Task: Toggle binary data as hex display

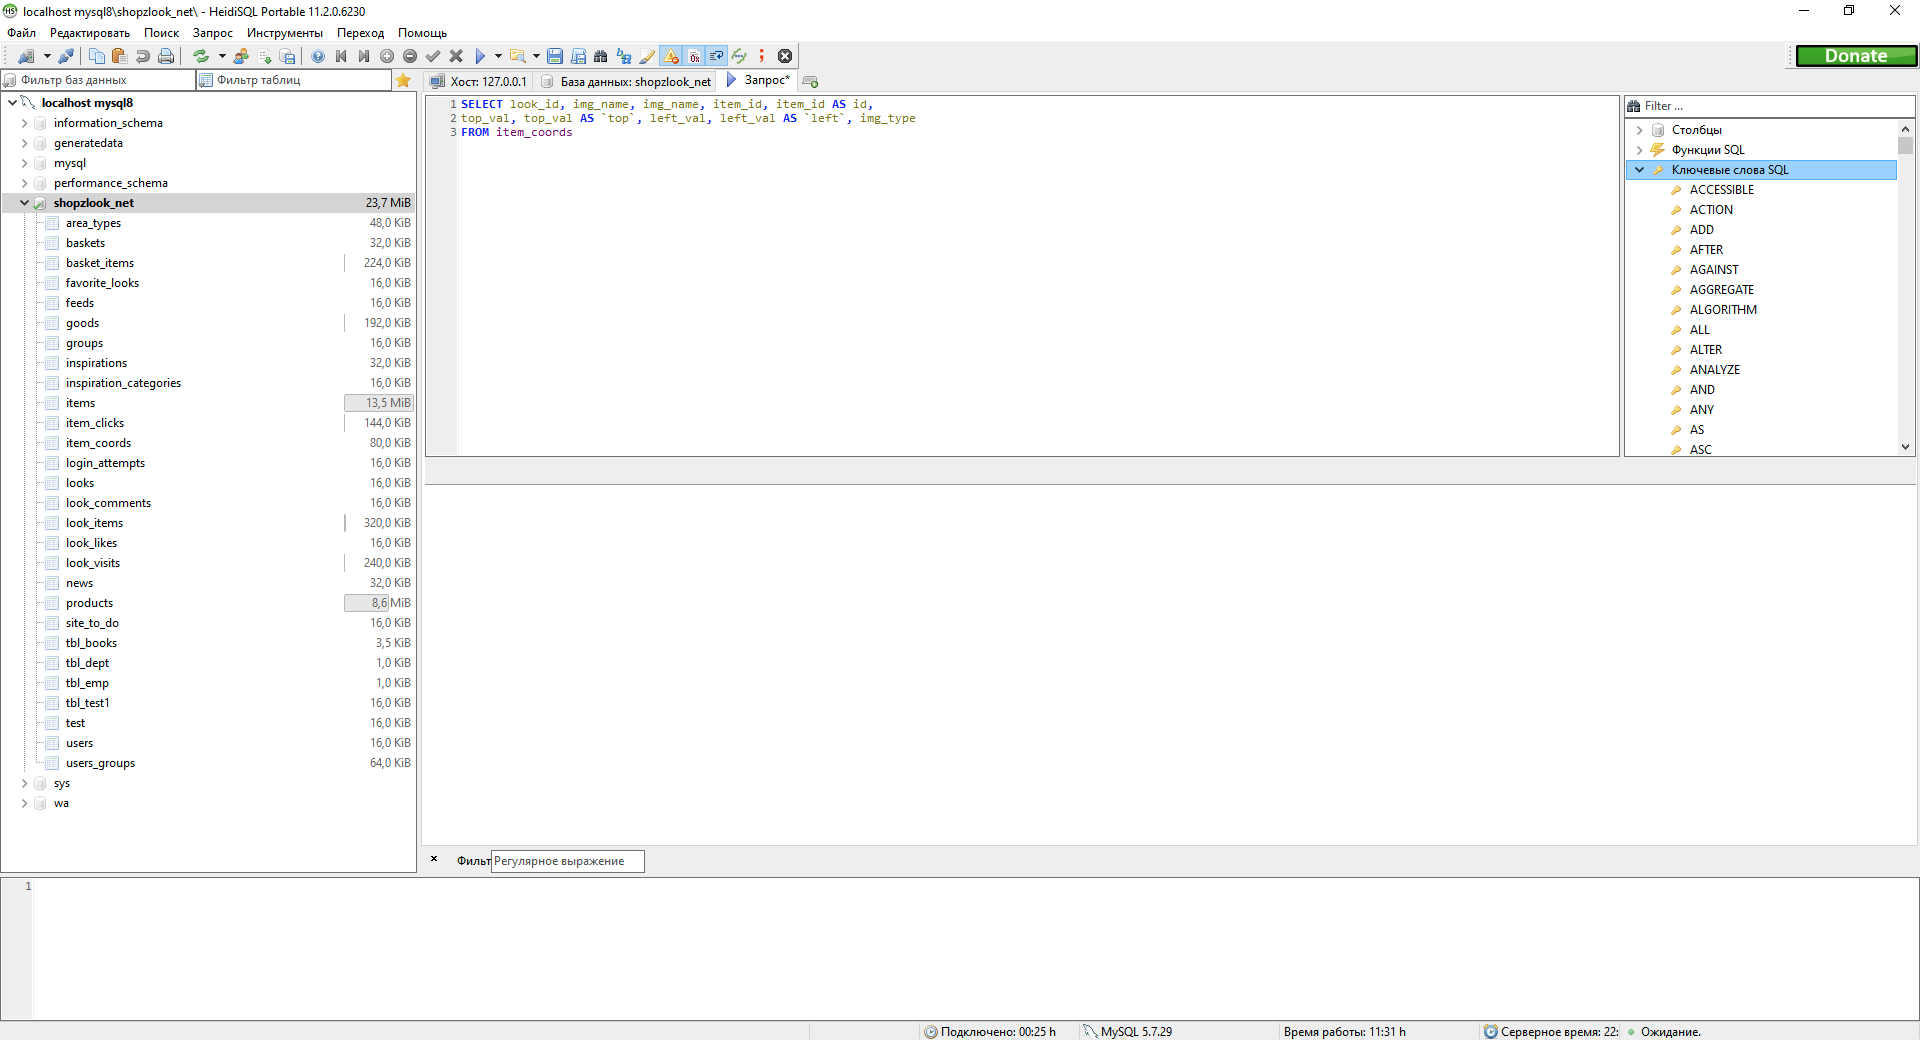Action: [694, 56]
